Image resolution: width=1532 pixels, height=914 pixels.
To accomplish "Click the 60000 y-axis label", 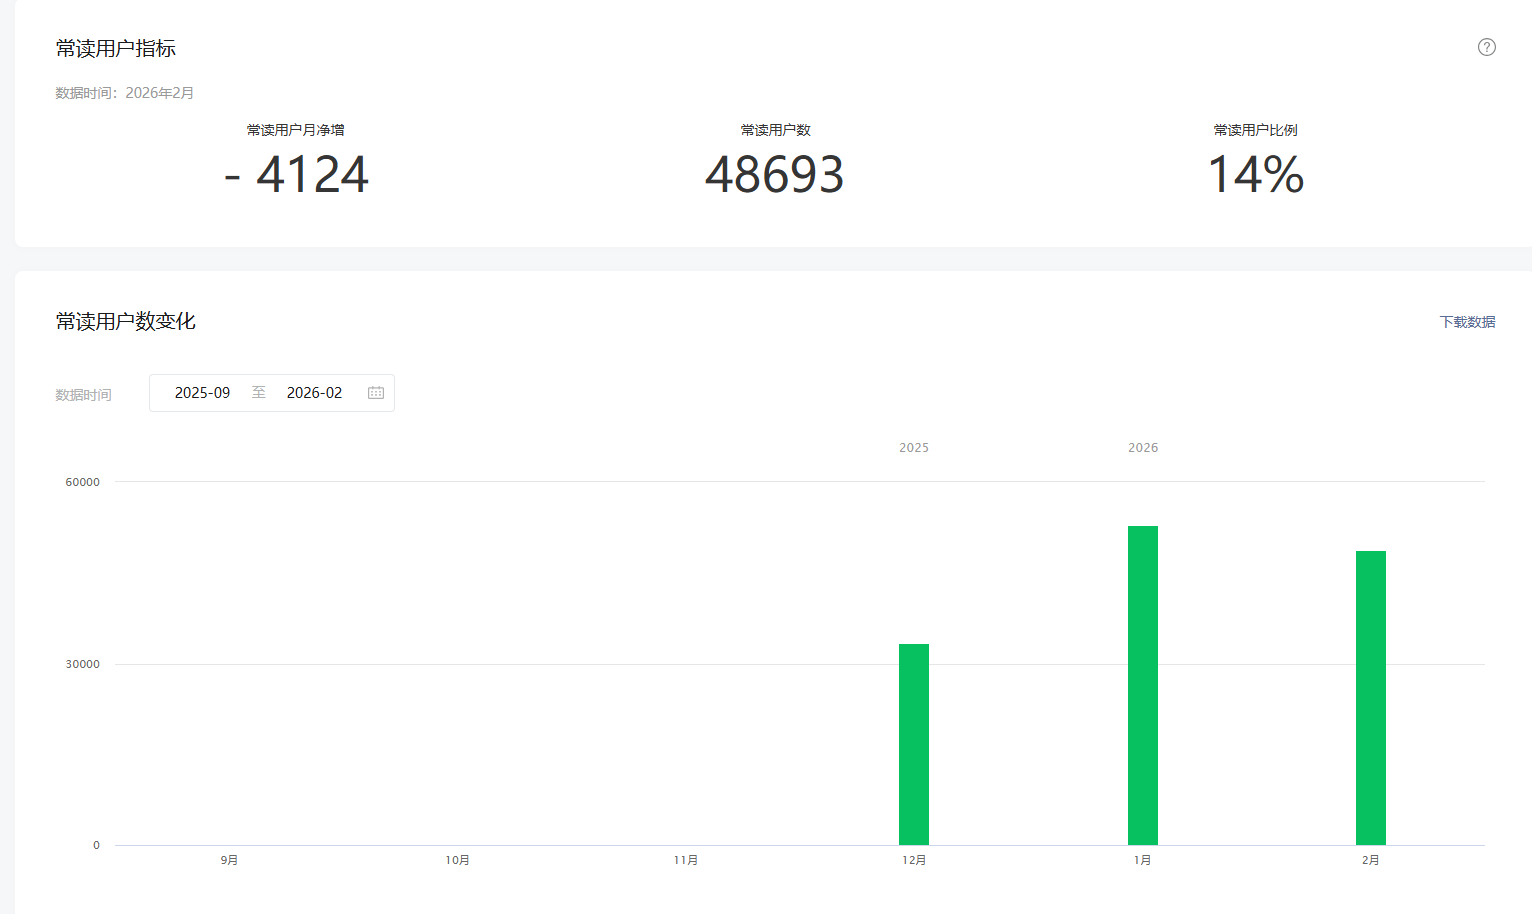I will (x=82, y=482).
